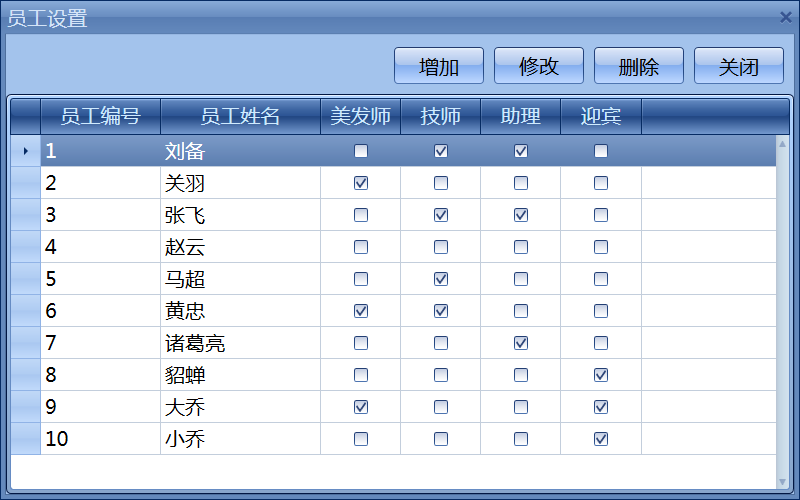Click the 技师 column header
Screen dimensions: 800x500
click(x=441, y=116)
